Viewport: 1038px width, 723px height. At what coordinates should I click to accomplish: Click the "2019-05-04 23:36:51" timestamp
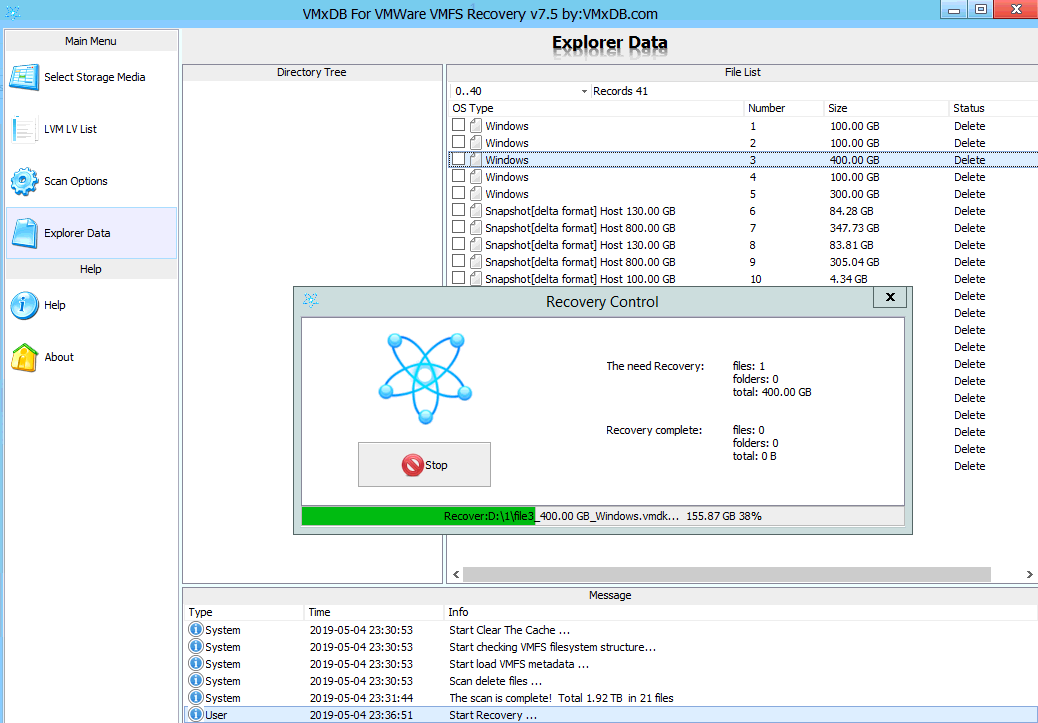(361, 715)
